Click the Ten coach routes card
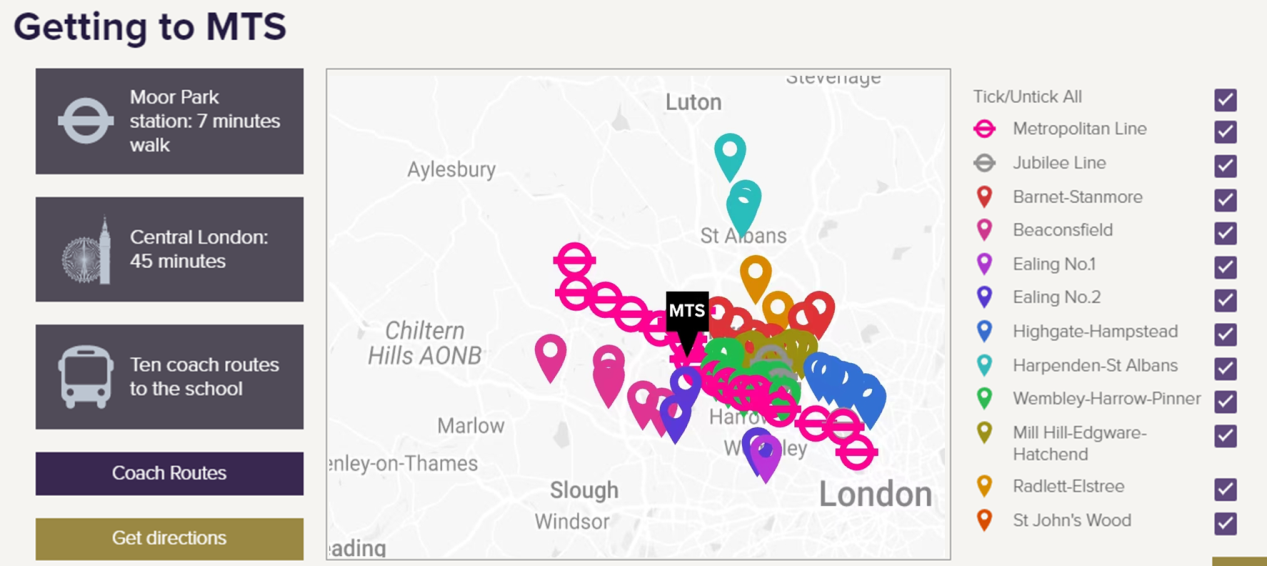 tap(169, 377)
